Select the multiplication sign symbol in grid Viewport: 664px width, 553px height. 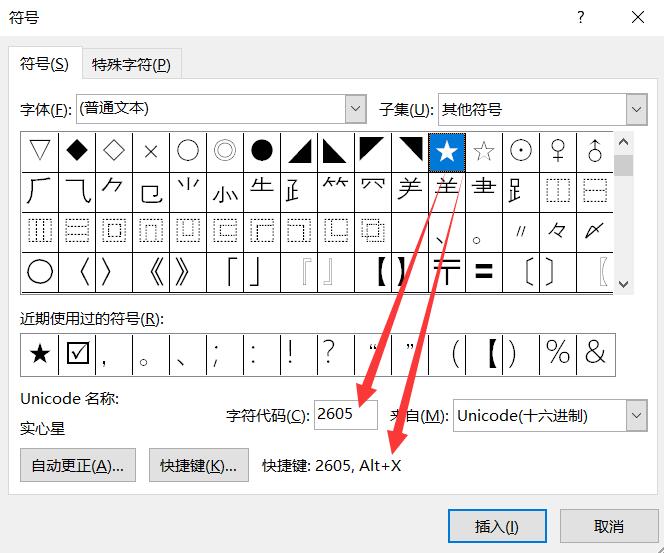pyautogui.click(x=151, y=152)
